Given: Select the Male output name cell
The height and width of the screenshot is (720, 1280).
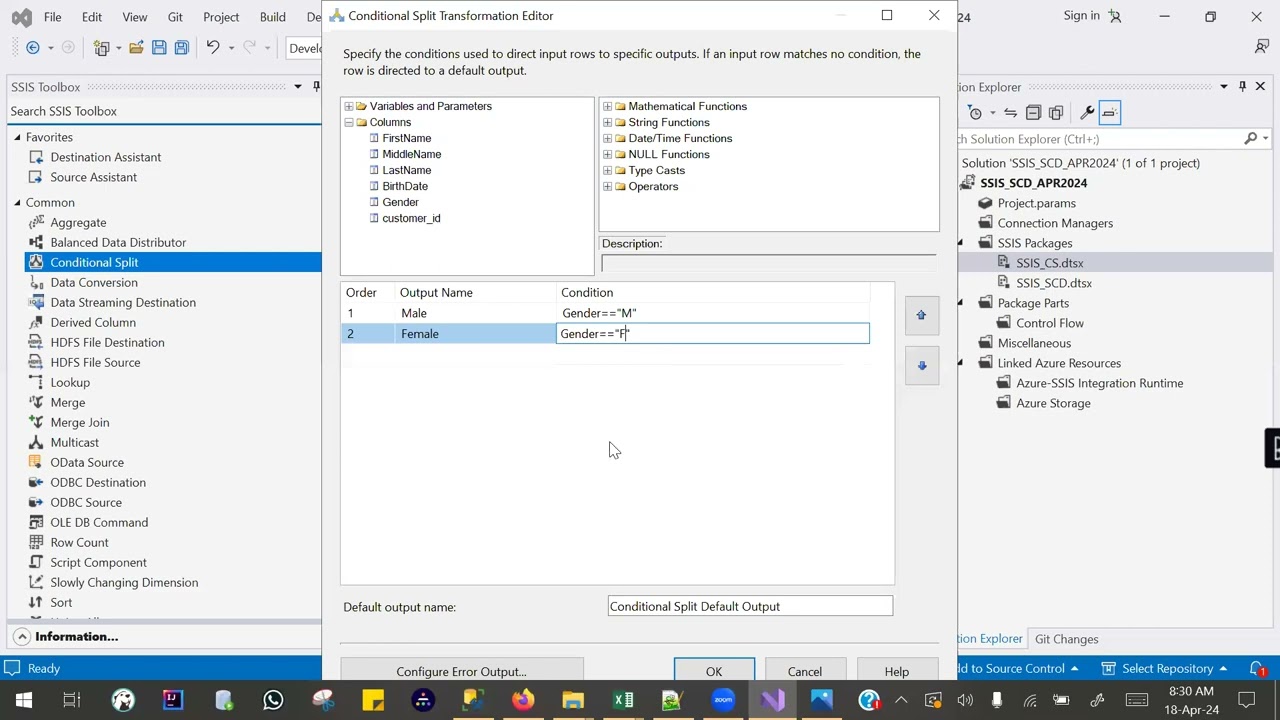Looking at the screenshot, I should click(x=476, y=313).
